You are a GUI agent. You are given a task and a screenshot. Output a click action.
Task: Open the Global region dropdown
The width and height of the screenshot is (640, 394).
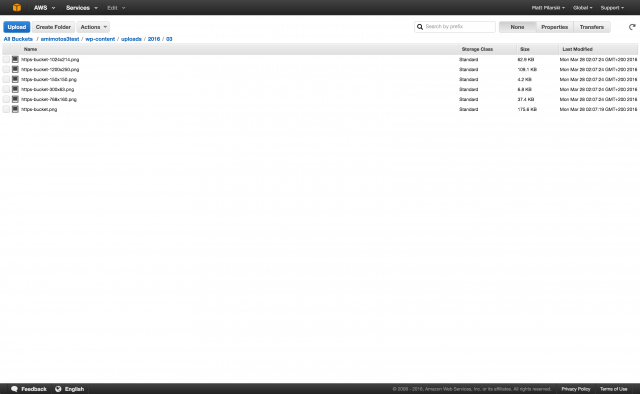[x=582, y=8]
